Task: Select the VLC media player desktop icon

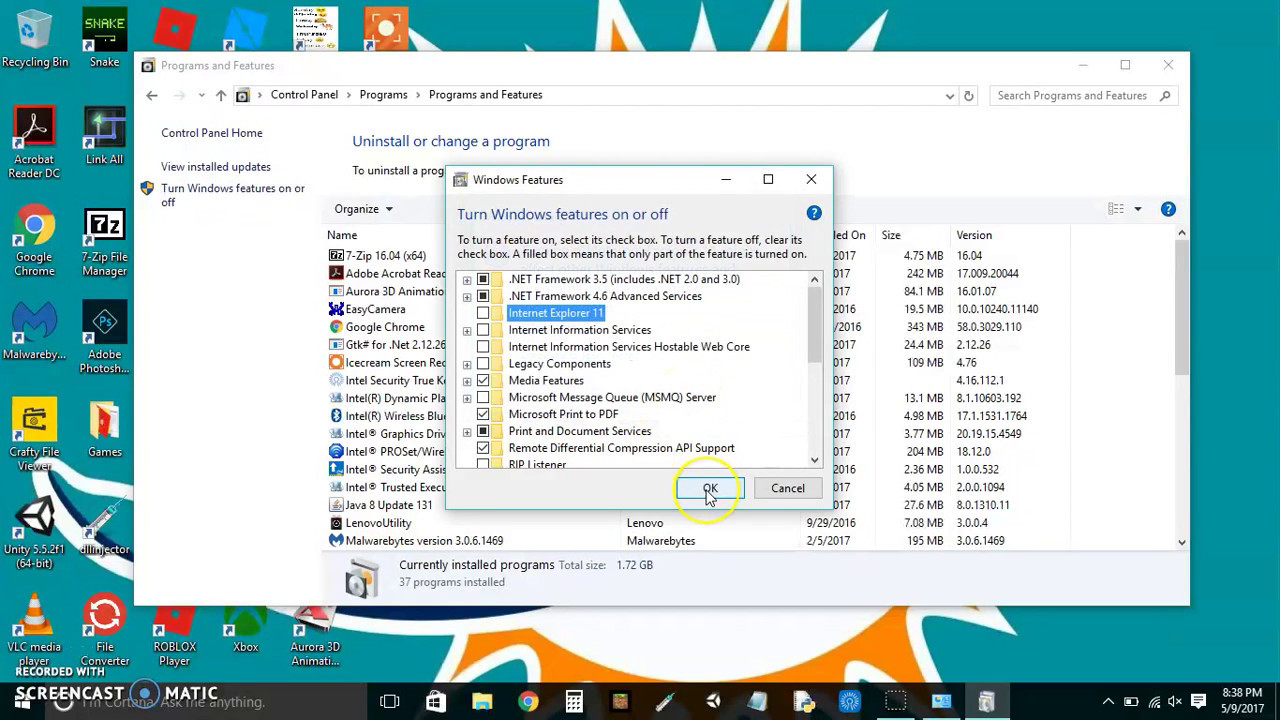Action: 34,630
